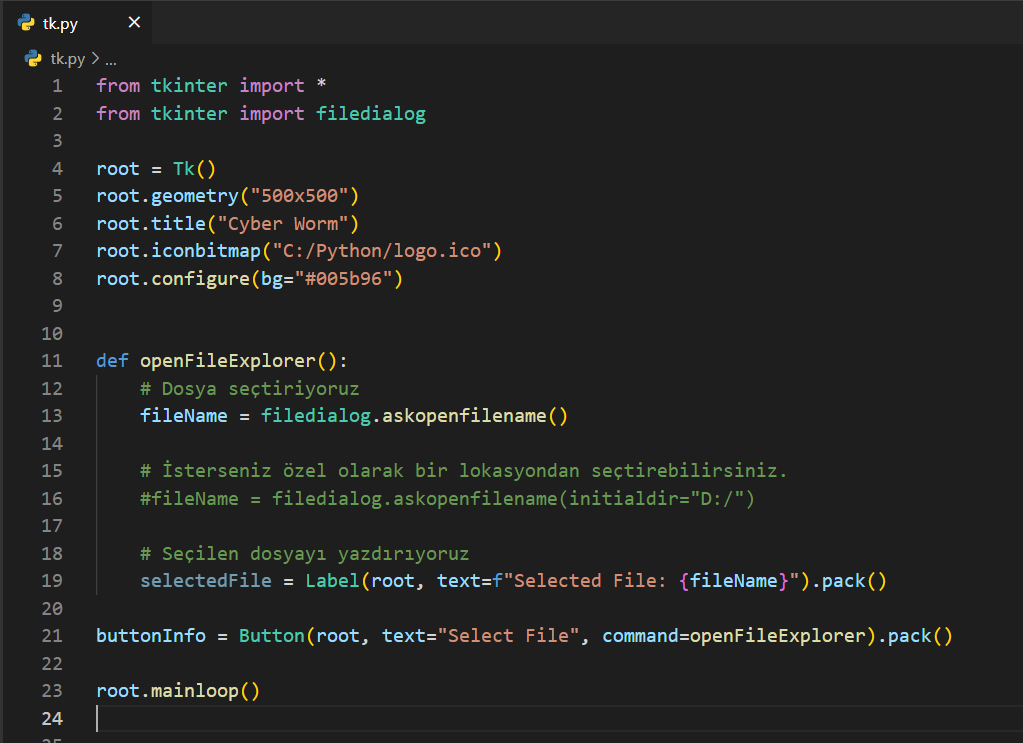Click the filedialog import name on line 2
The image size is (1023, 743).
(371, 113)
